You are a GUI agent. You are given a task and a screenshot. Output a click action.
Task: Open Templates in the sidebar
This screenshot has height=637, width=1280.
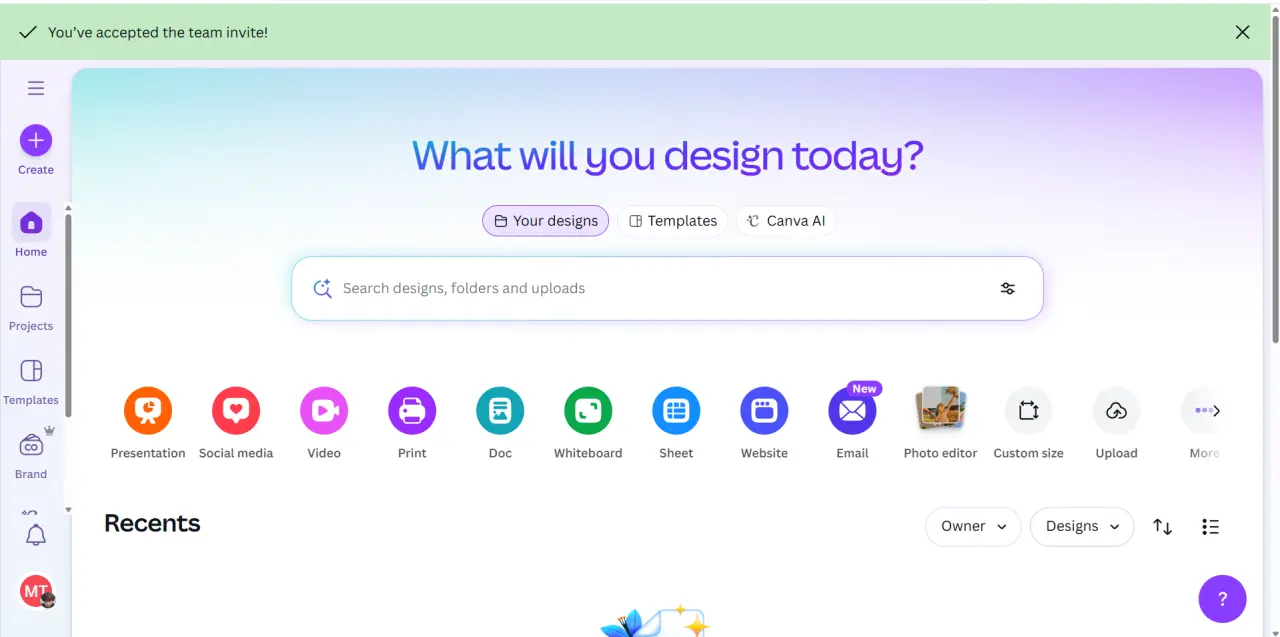[x=31, y=380]
